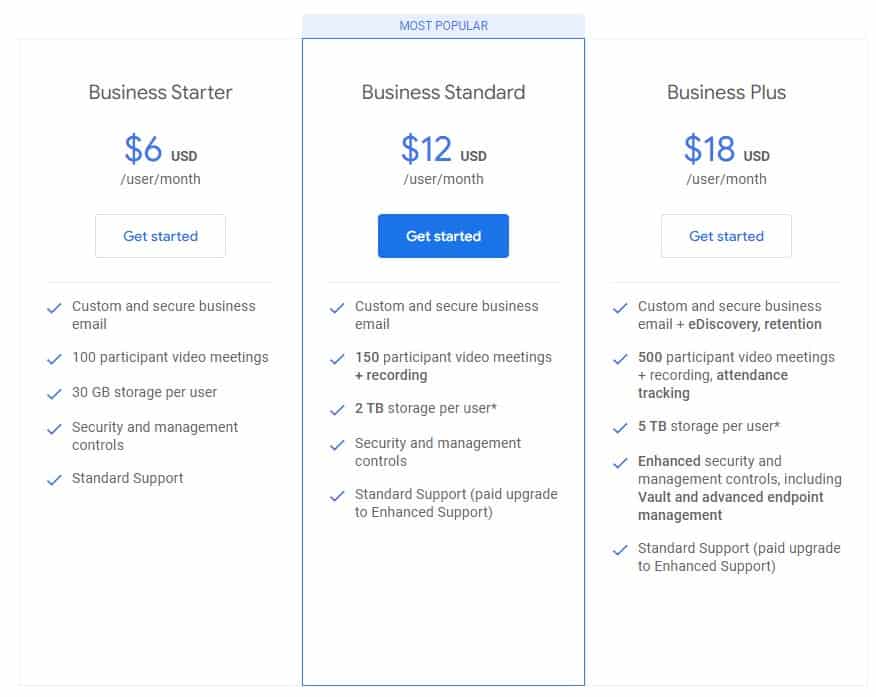Click checkmark beside Enhanced security and management controls
Viewport: 876px width, 697px height.
620,462
